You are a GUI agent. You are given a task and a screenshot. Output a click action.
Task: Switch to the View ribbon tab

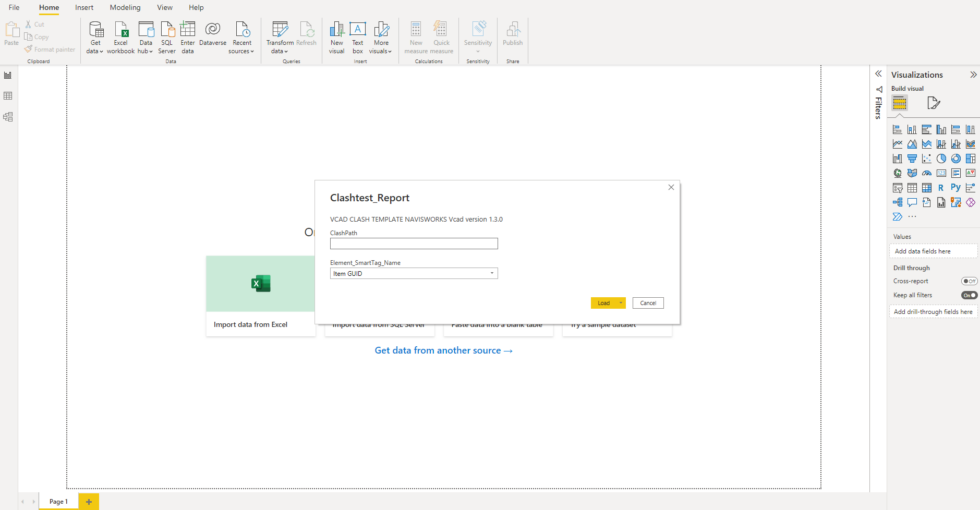coord(164,8)
